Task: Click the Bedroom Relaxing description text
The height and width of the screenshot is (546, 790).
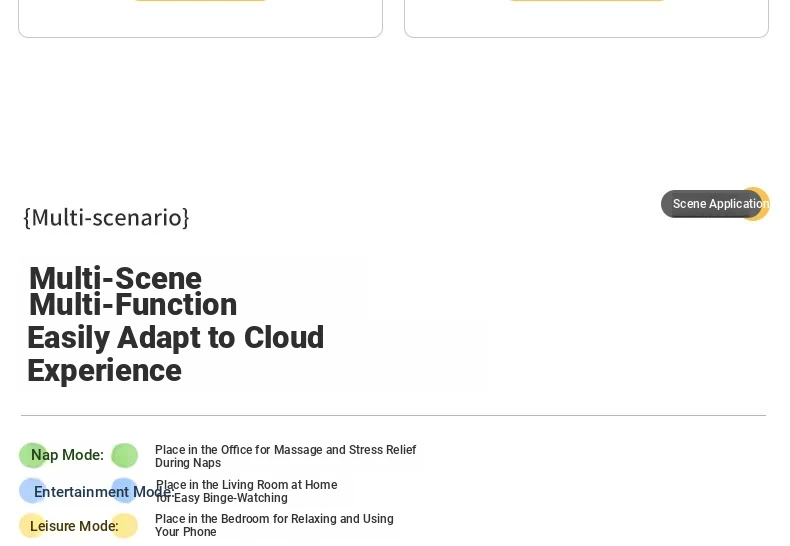Action: click(274, 525)
